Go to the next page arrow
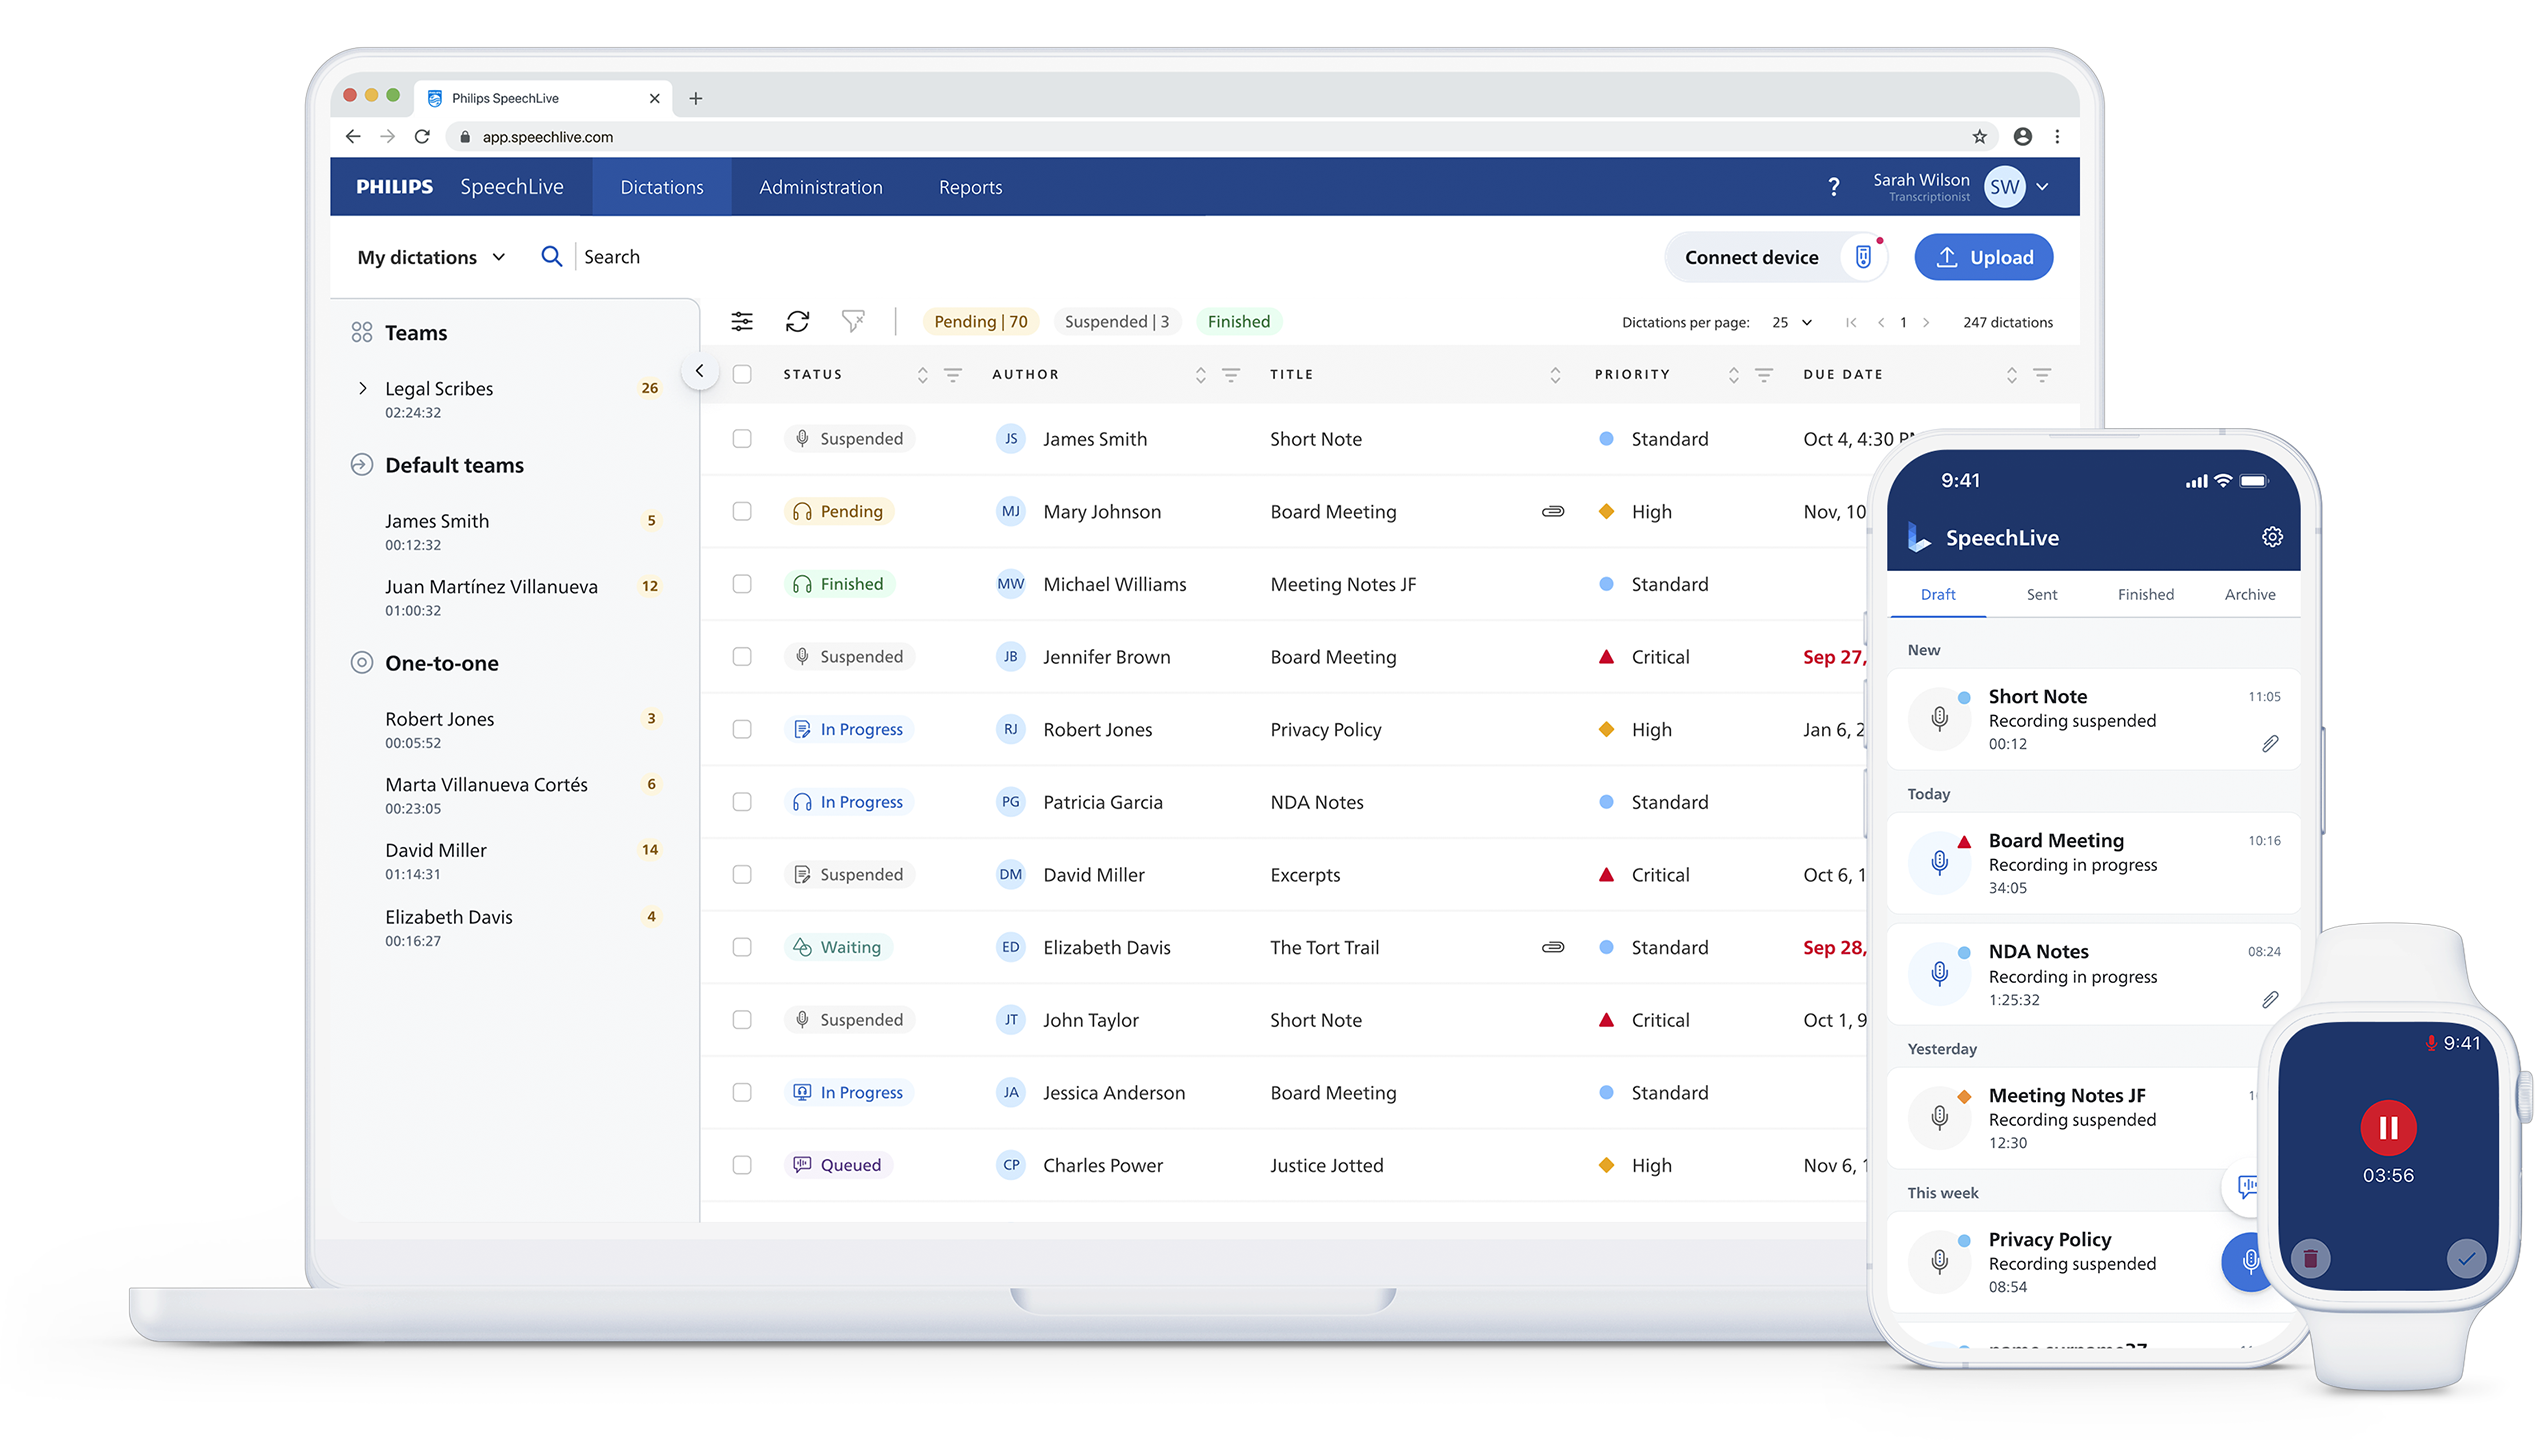 (1925, 322)
